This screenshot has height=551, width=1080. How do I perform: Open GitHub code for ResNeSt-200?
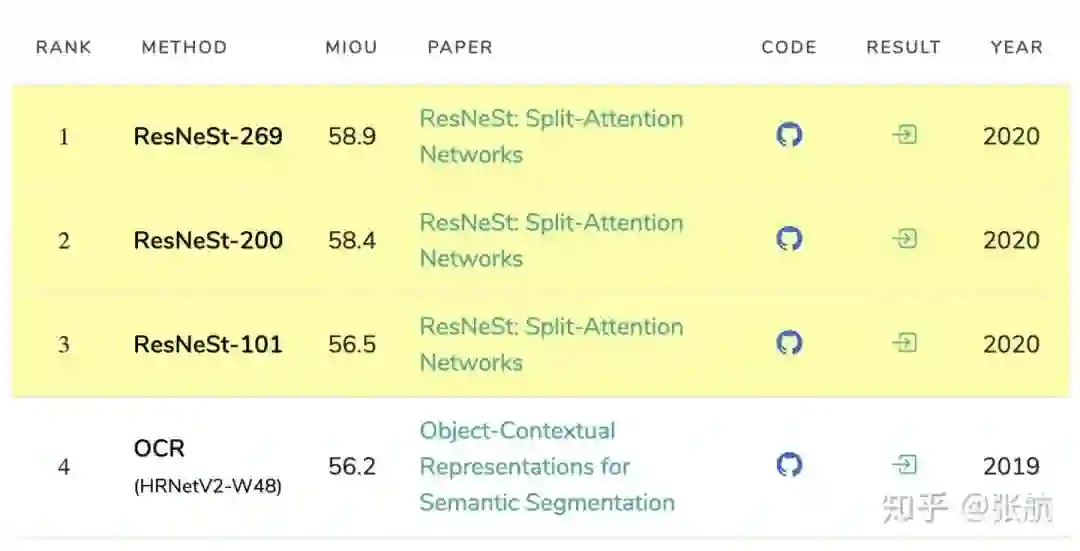point(789,239)
